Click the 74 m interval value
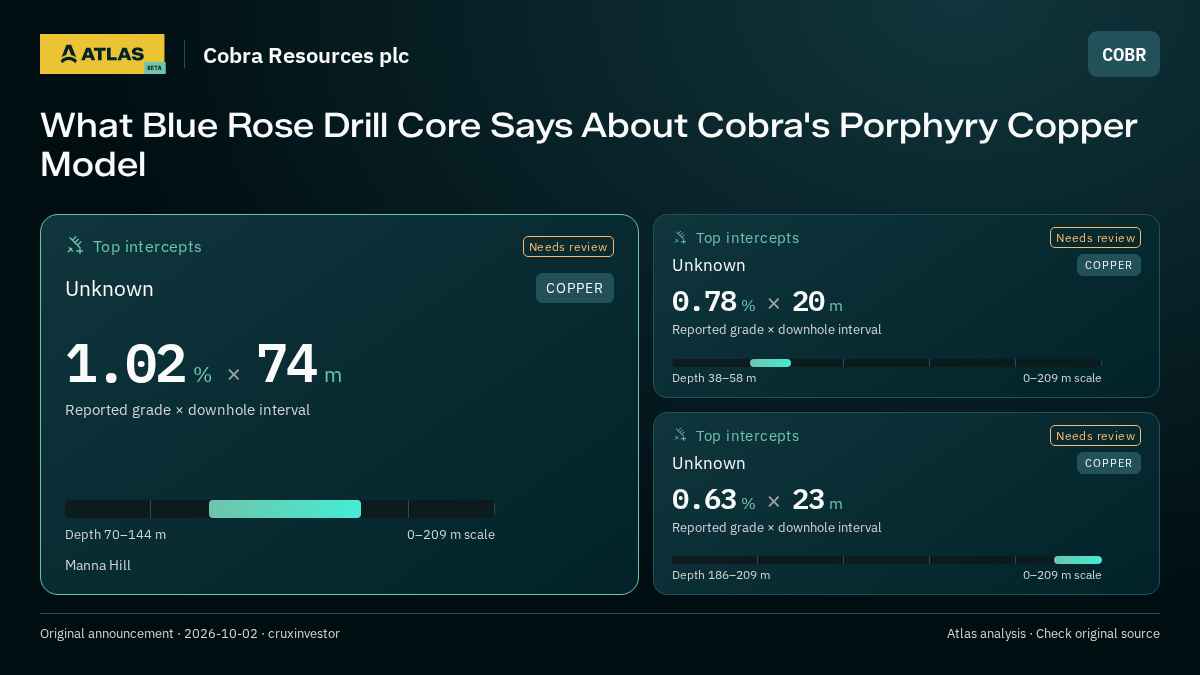 pos(299,365)
